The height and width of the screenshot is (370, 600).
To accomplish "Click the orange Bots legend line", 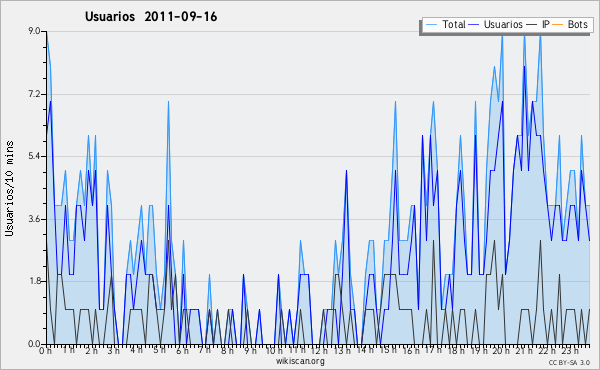I will [558, 25].
